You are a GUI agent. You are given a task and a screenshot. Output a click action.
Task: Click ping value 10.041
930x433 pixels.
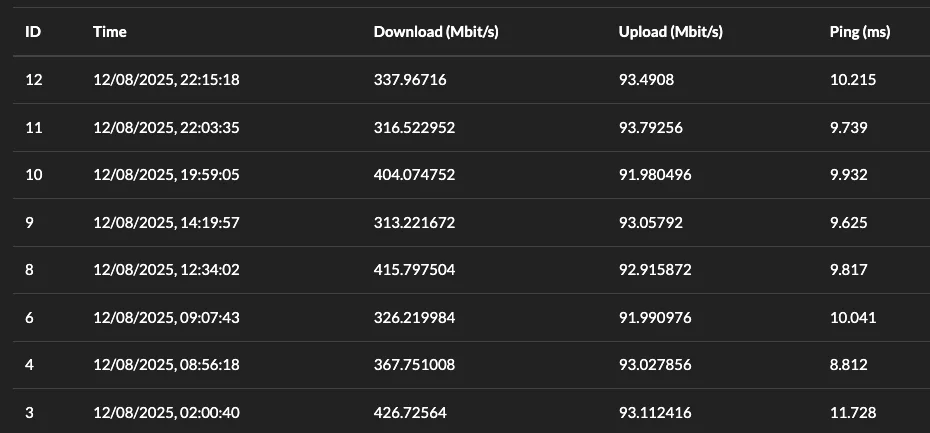[x=852, y=317]
